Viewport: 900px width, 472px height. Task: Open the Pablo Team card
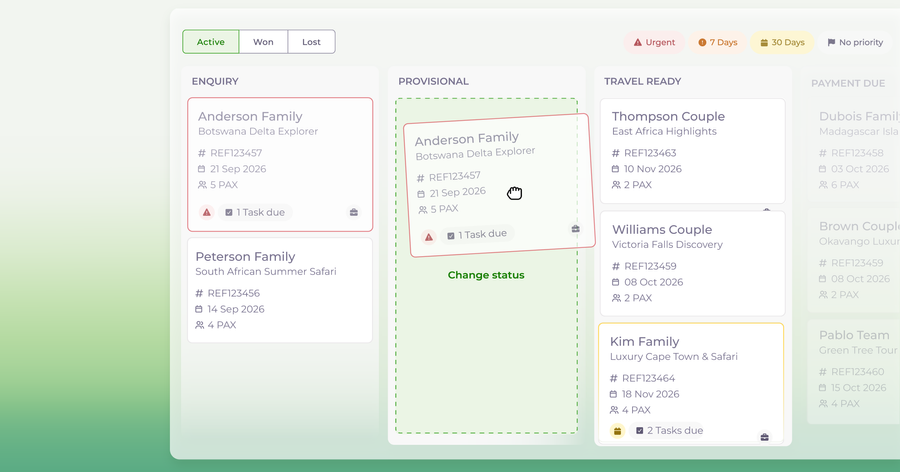point(854,372)
